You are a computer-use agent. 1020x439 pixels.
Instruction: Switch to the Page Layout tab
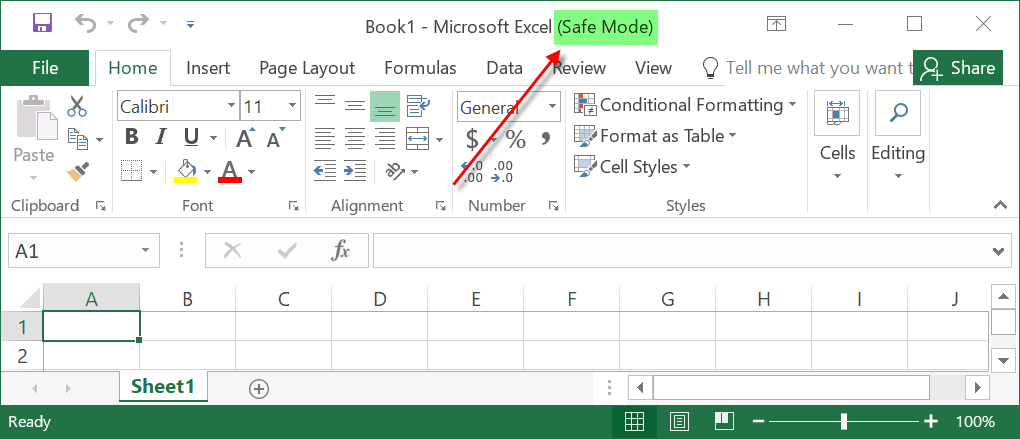tap(307, 68)
